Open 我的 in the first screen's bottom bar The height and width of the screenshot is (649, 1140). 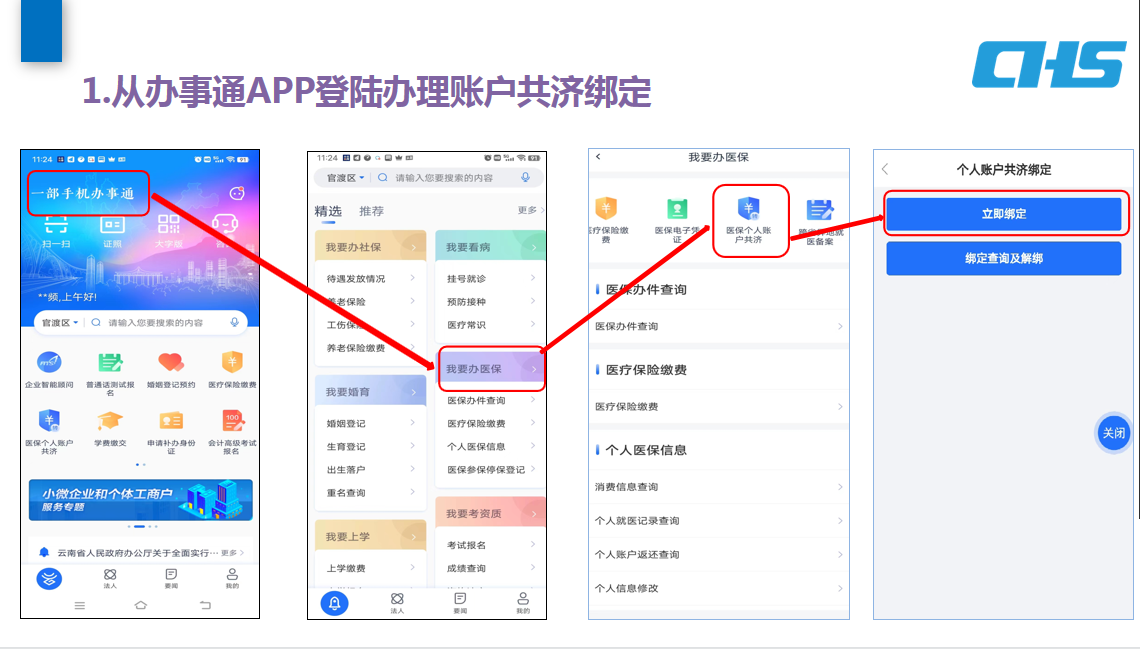click(232, 579)
